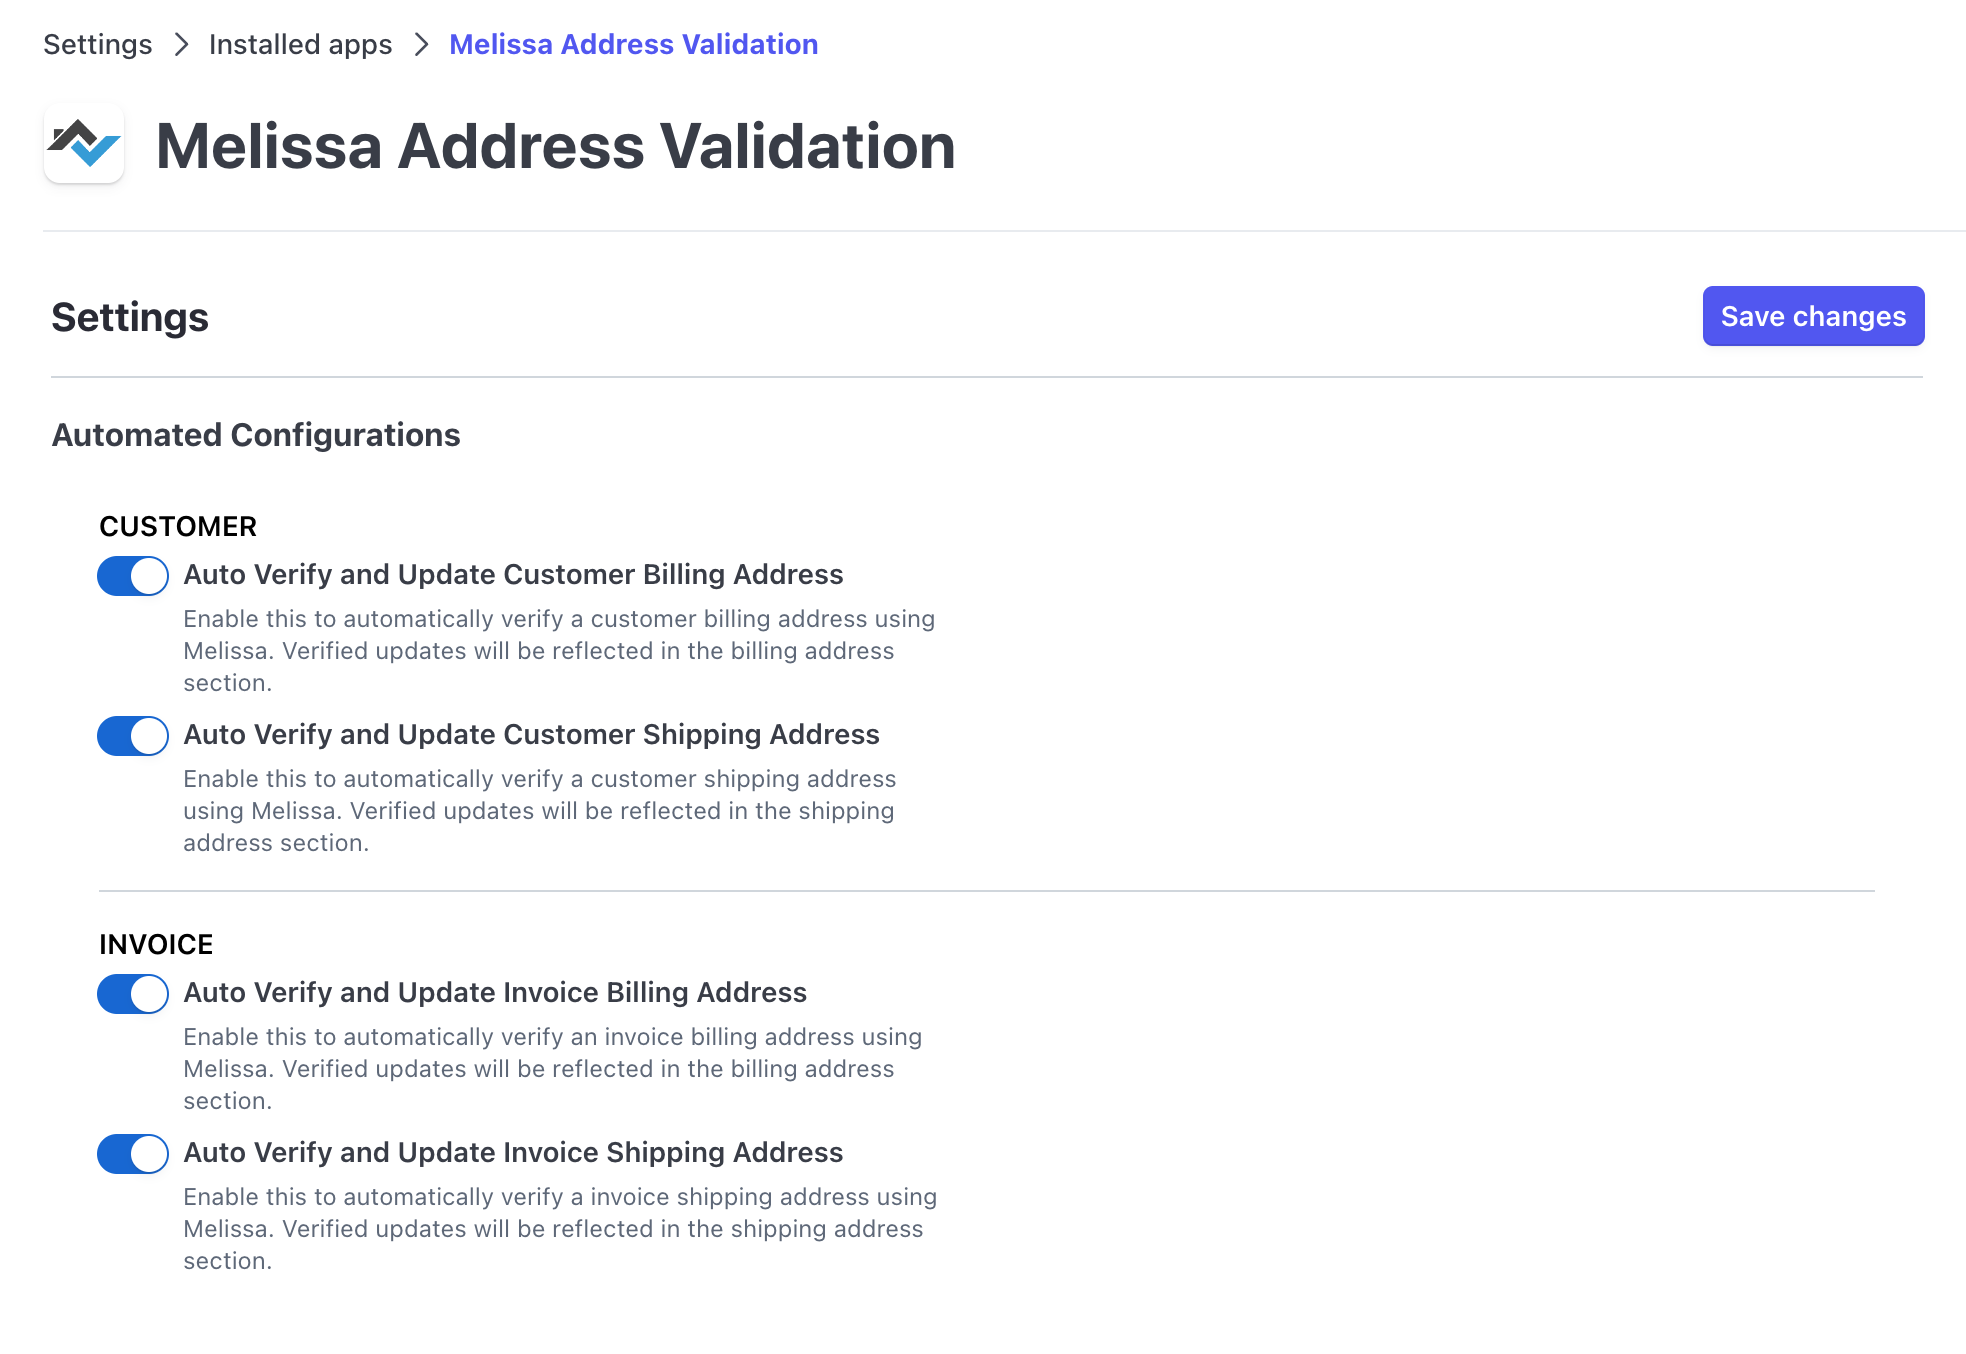Click the Invoice Billing Address toggle label text
This screenshot has width=1966, height=1354.
point(495,993)
